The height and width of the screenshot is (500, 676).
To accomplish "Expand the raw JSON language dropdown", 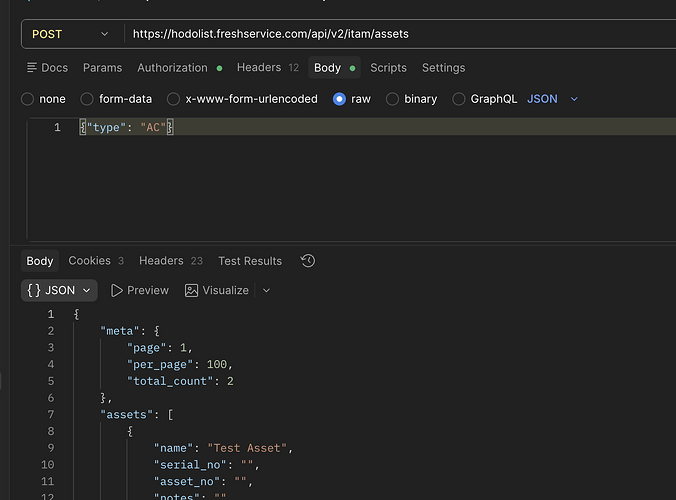I will pyautogui.click(x=553, y=99).
